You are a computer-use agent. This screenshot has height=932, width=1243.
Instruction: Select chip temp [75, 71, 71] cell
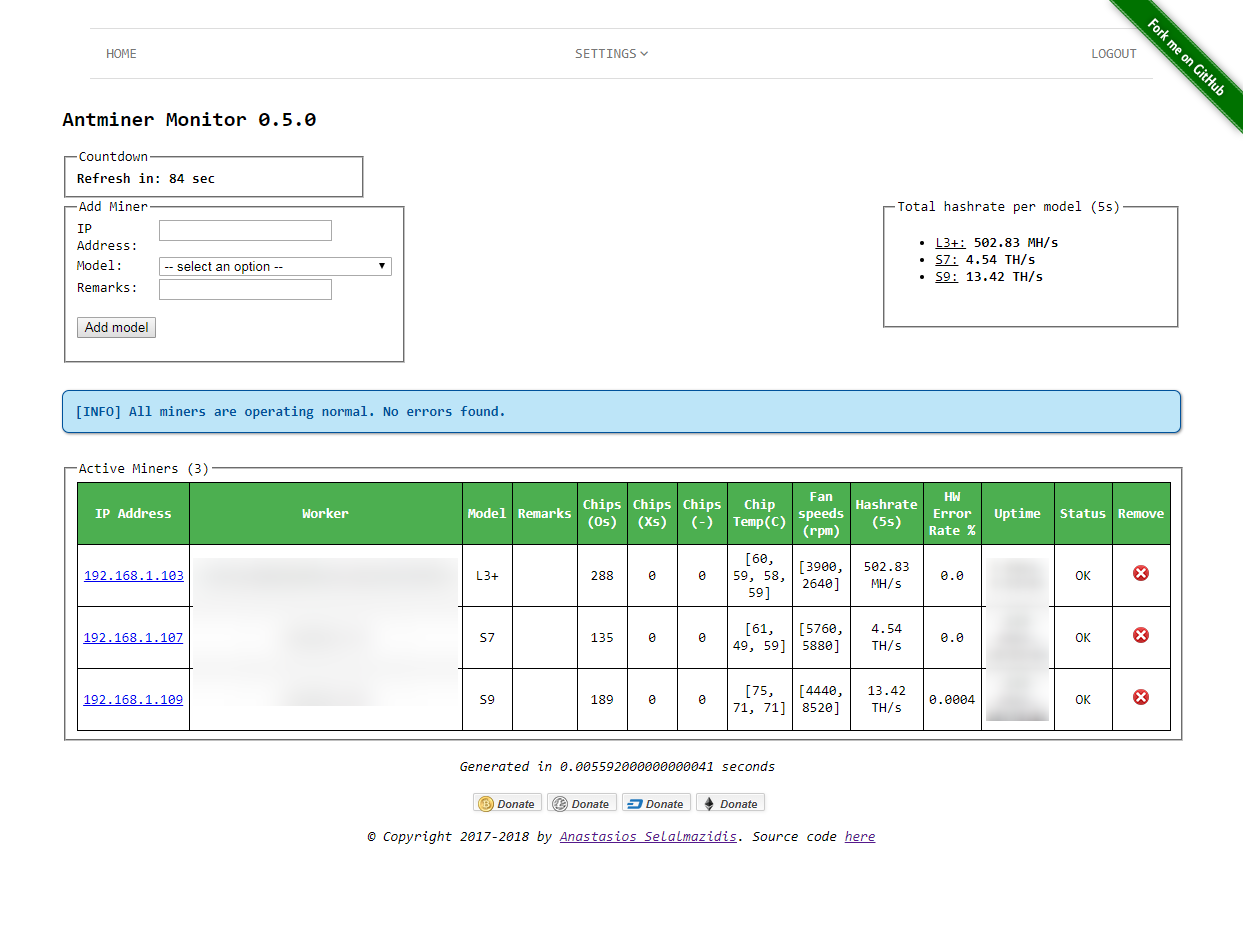(x=760, y=699)
